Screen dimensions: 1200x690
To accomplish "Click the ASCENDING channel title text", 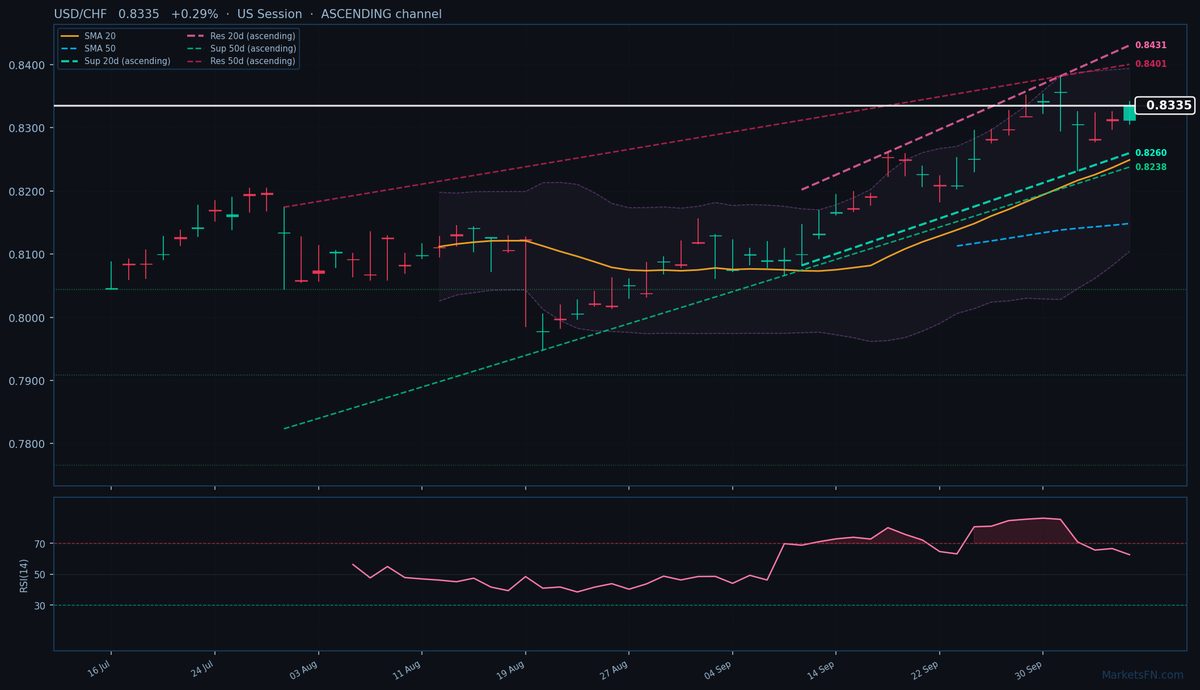I will (x=381, y=14).
